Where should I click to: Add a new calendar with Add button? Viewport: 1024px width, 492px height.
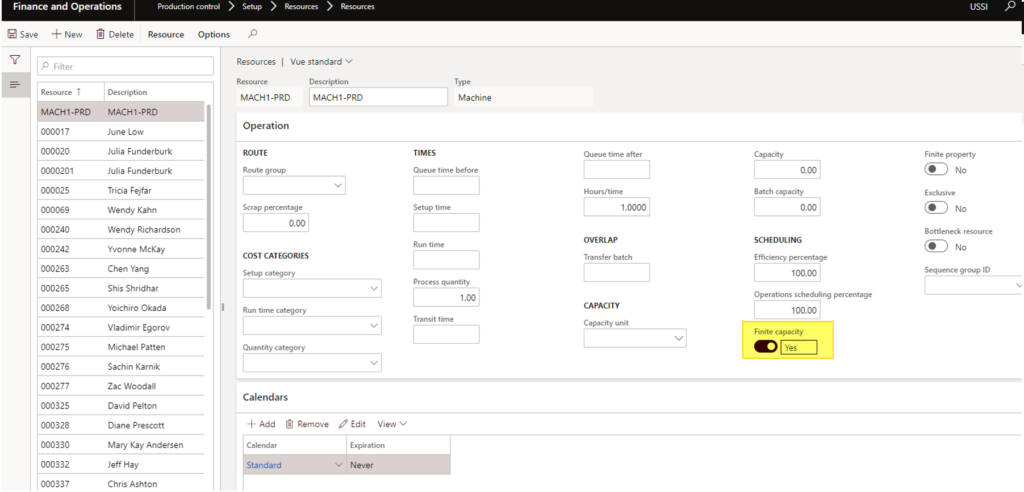tap(261, 424)
